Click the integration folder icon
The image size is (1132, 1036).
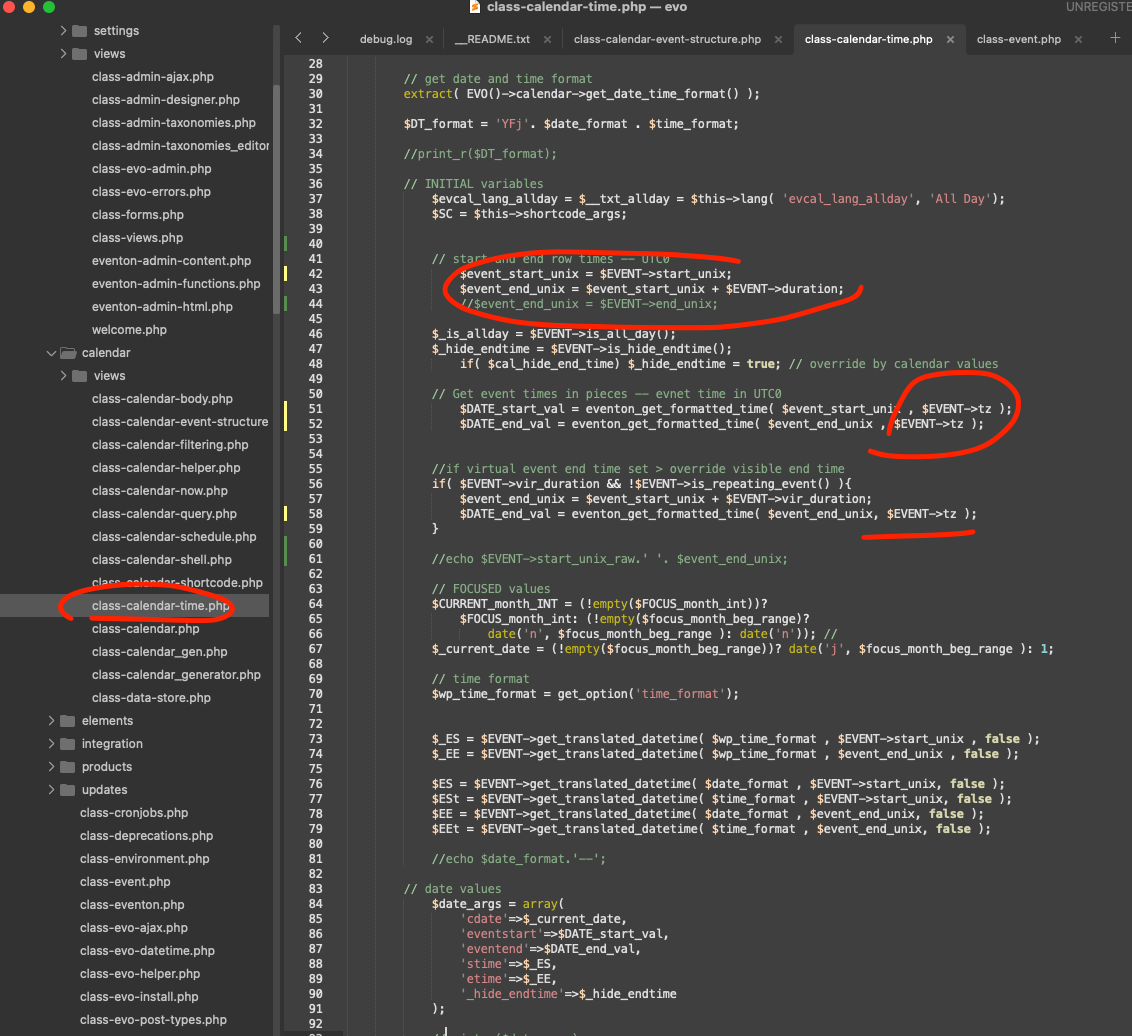tap(68, 744)
